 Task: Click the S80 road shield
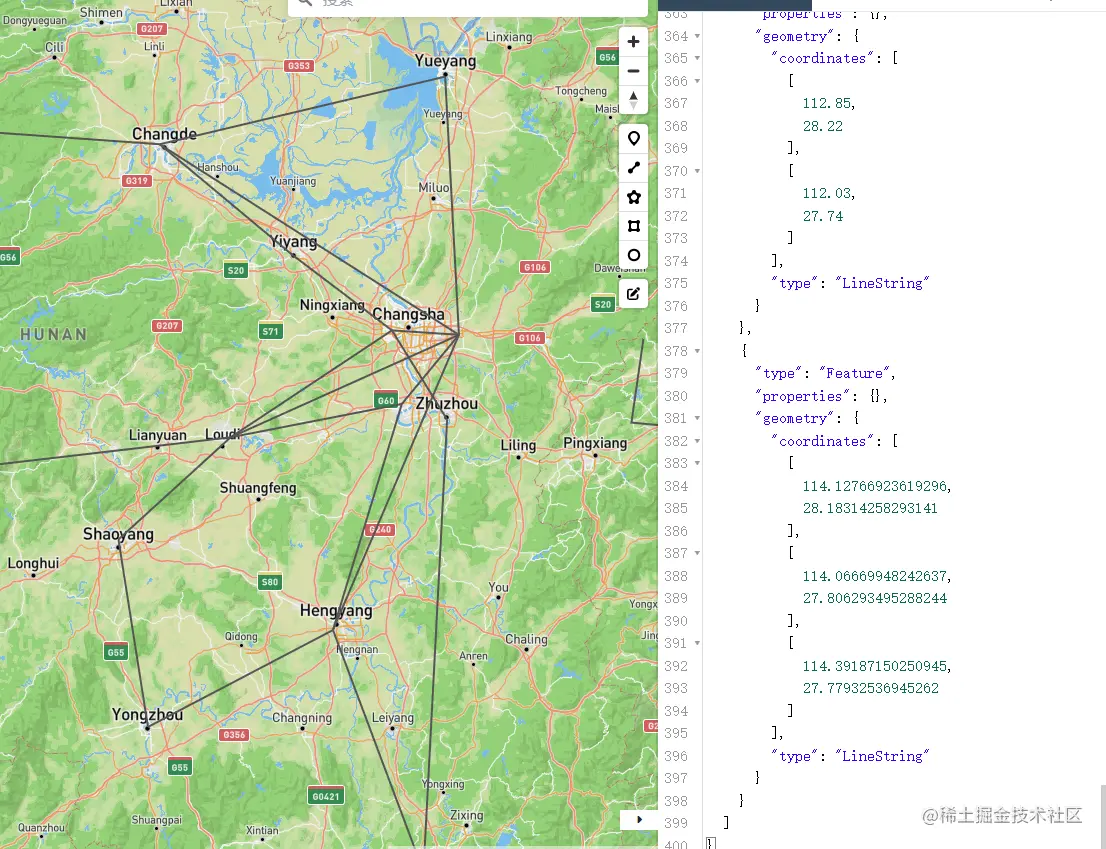click(x=270, y=582)
